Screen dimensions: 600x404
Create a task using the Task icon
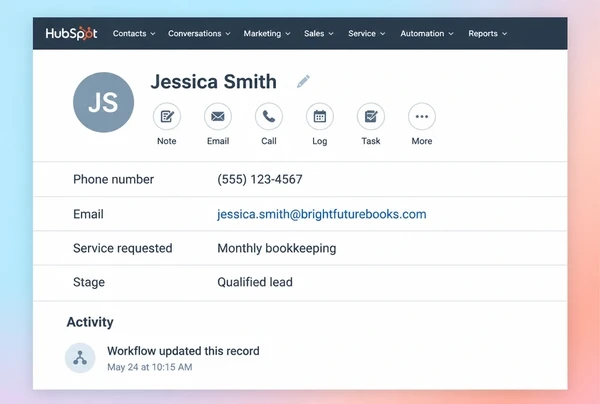371,116
